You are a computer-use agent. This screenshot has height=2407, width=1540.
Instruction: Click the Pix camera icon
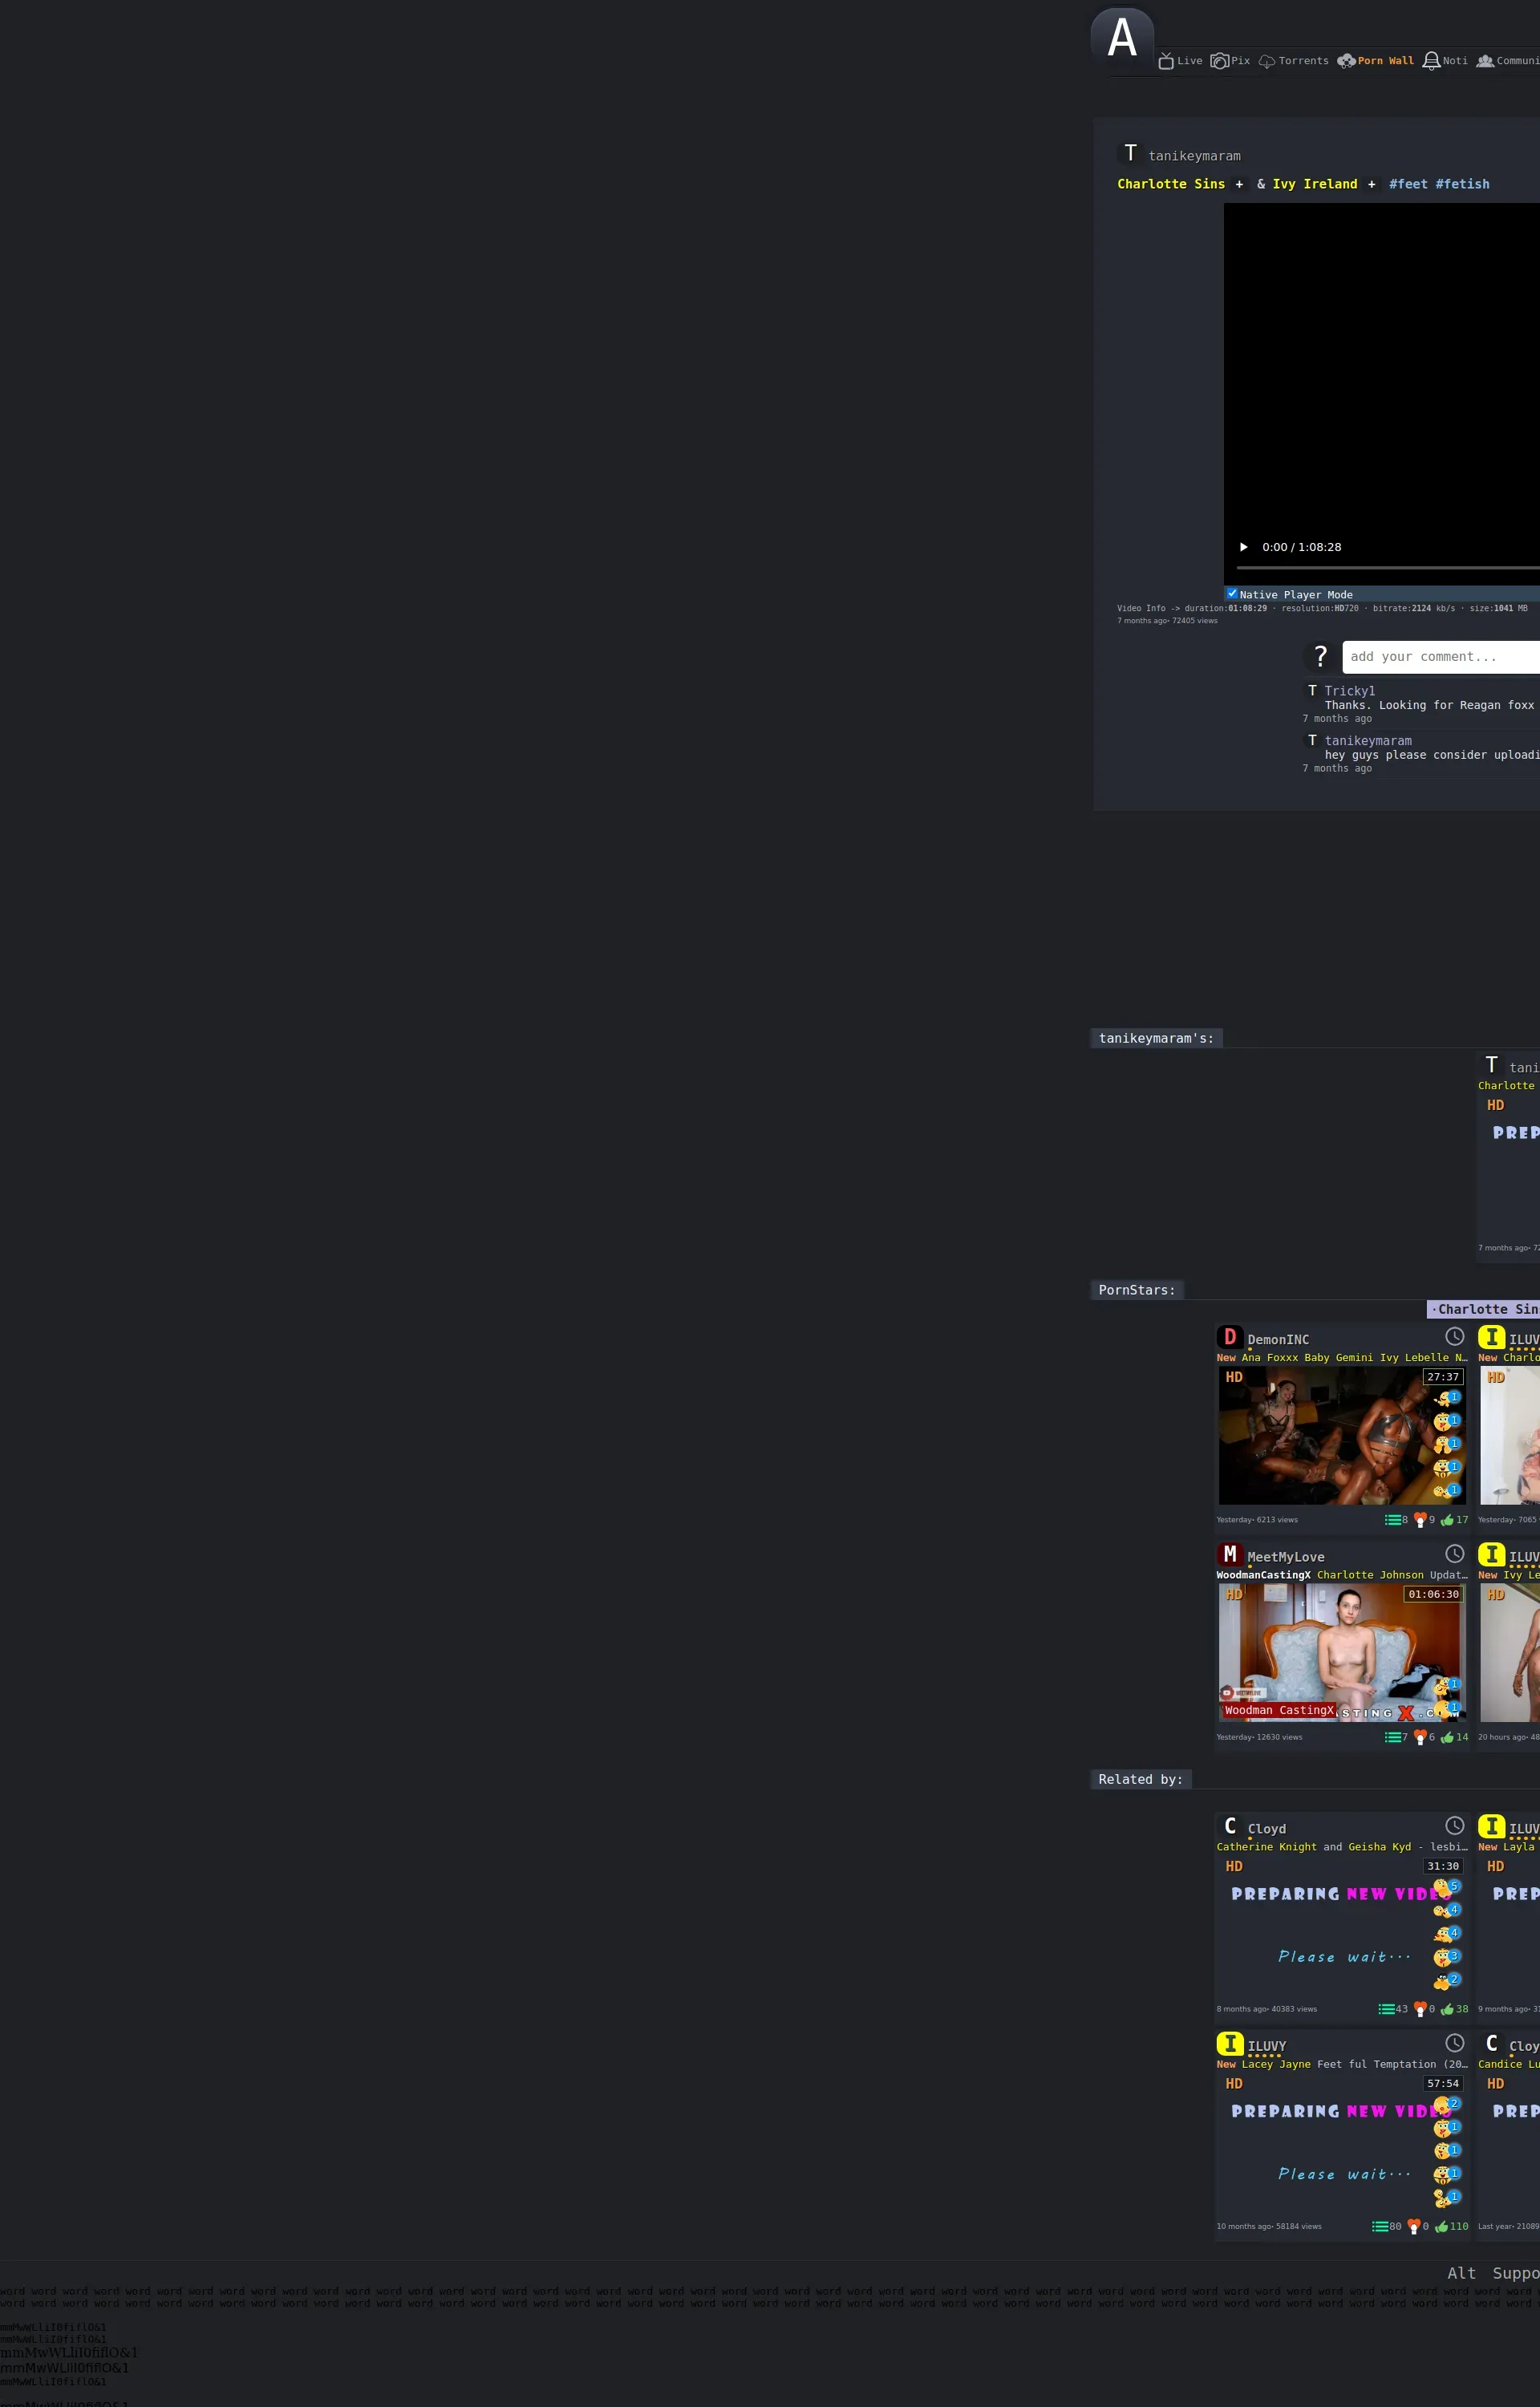(x=1219, y=61)
